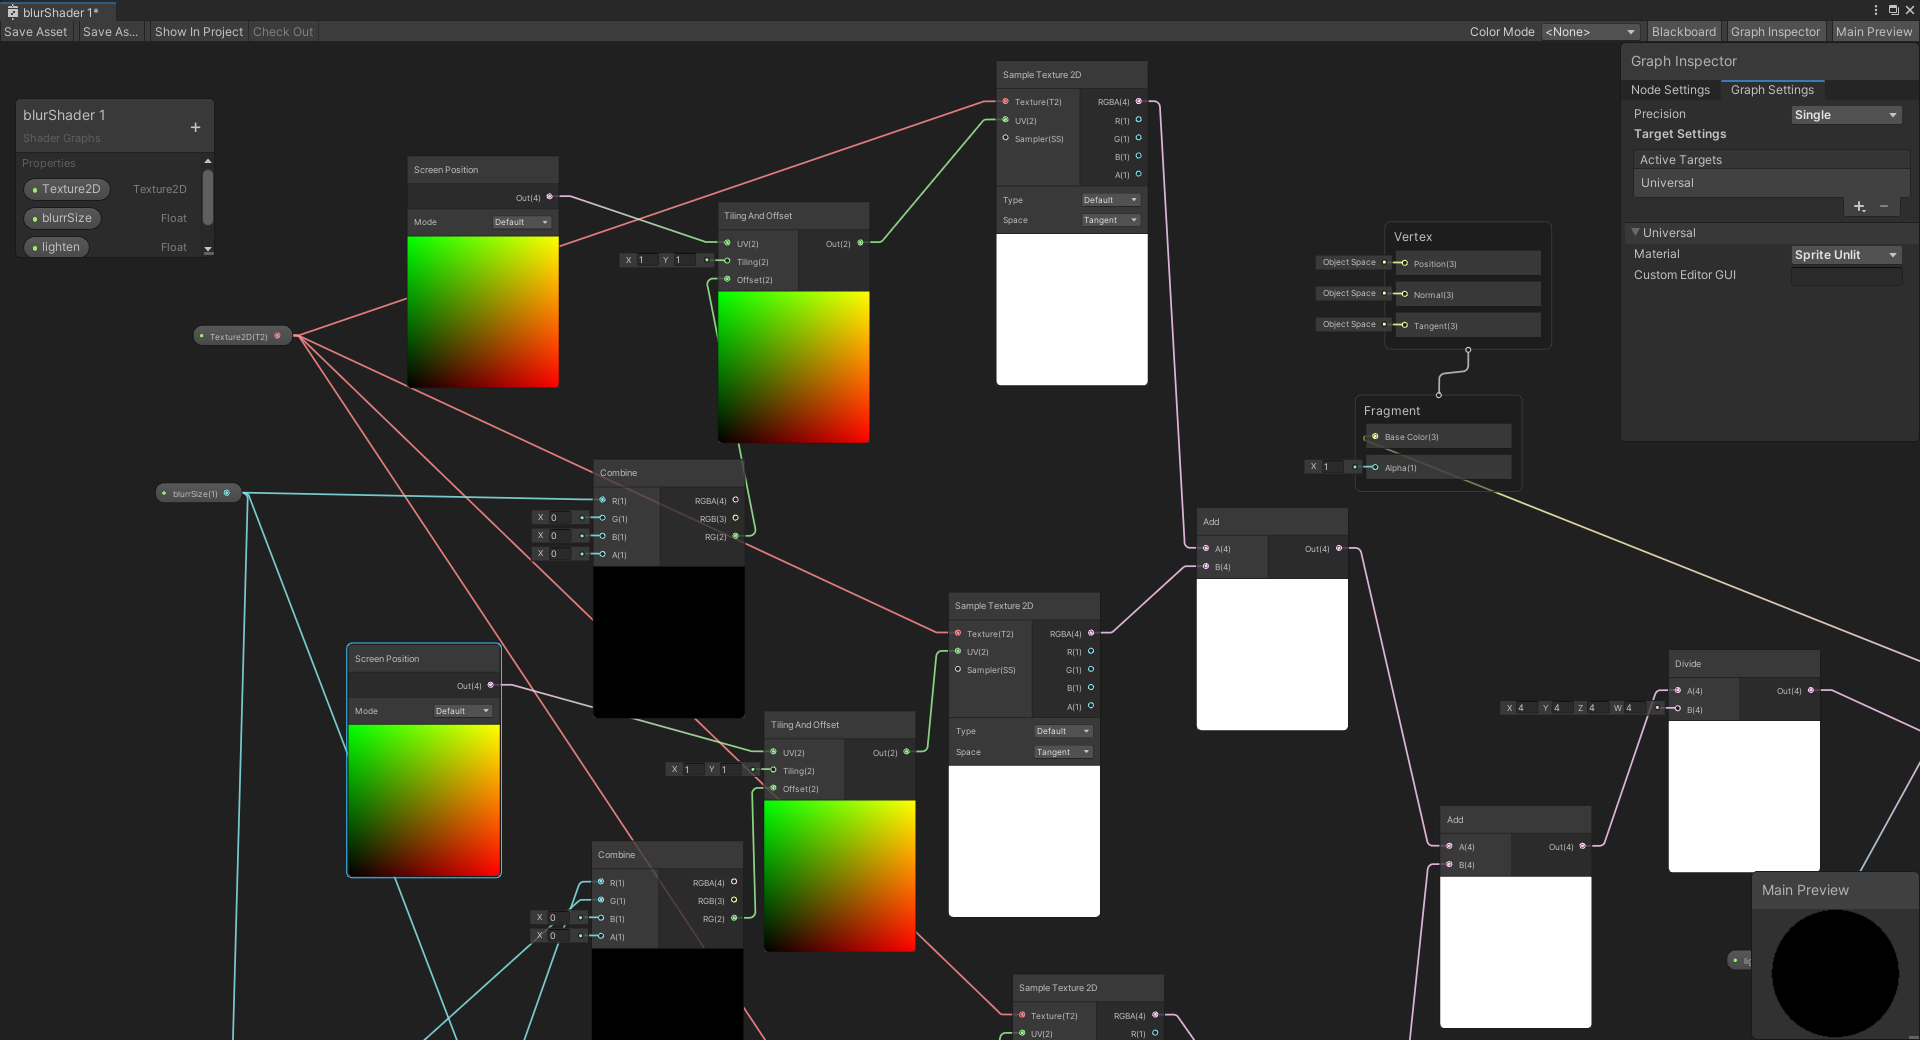
Task: Open the Precision Single dropdown
Action: tap(1846, 115)
